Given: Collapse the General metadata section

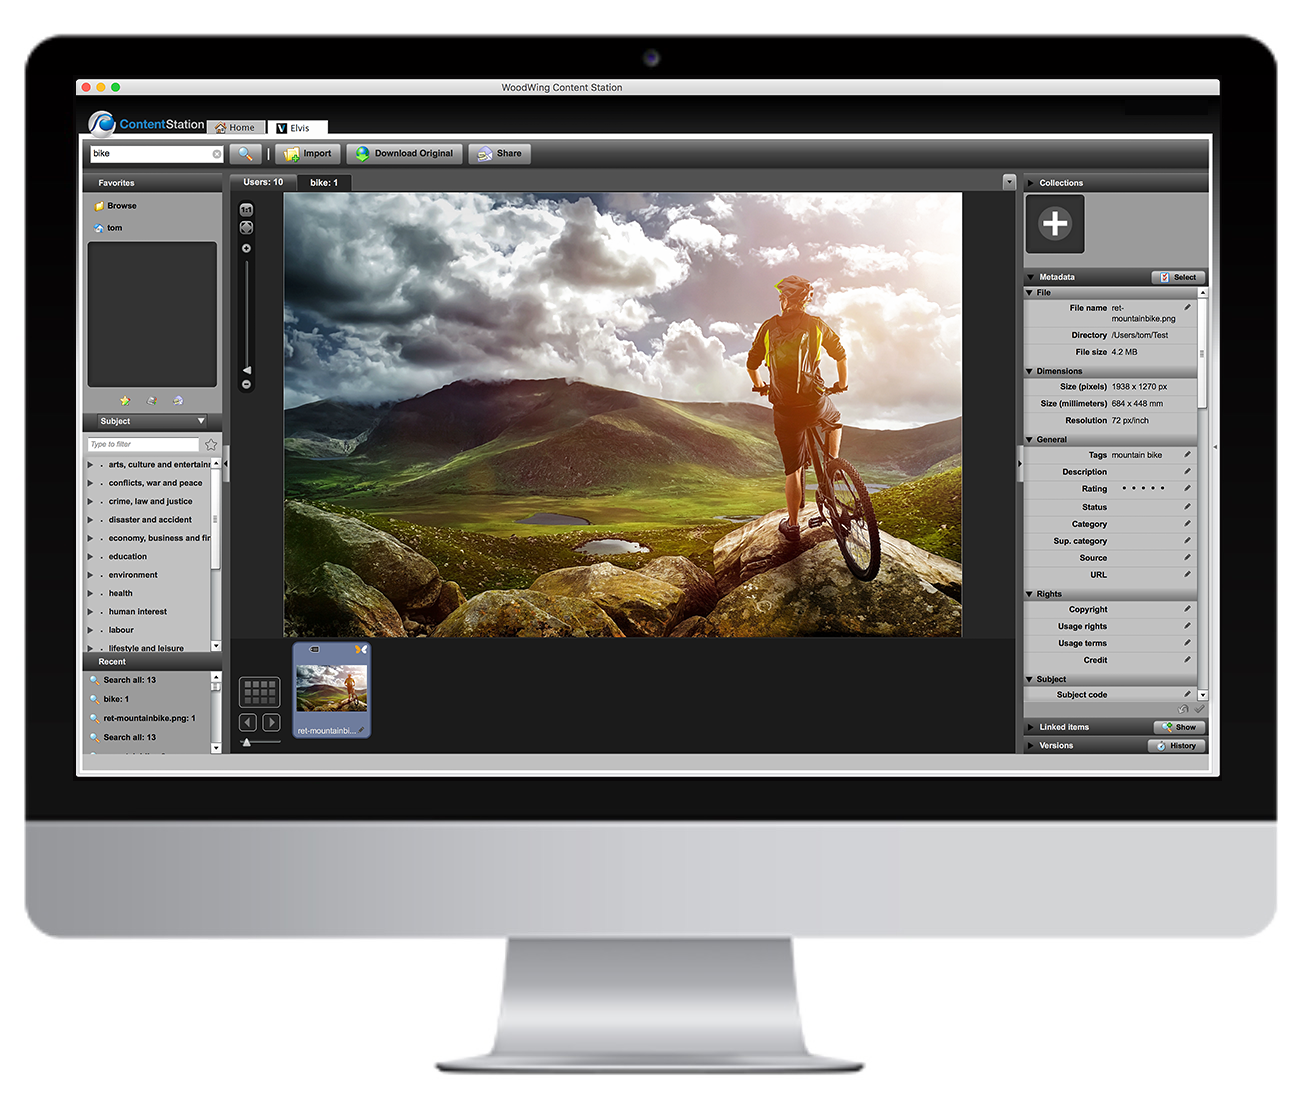Looking at the screenshot, I should [1029, 440].
